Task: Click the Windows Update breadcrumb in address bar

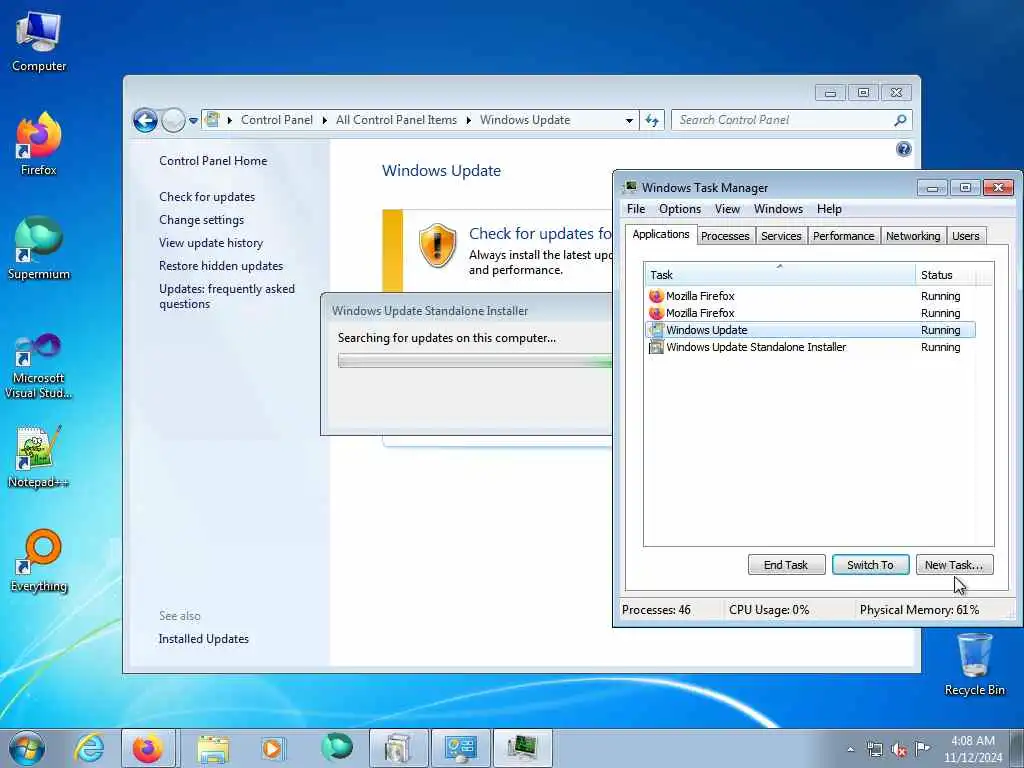Action: click(x=524, y=120)
